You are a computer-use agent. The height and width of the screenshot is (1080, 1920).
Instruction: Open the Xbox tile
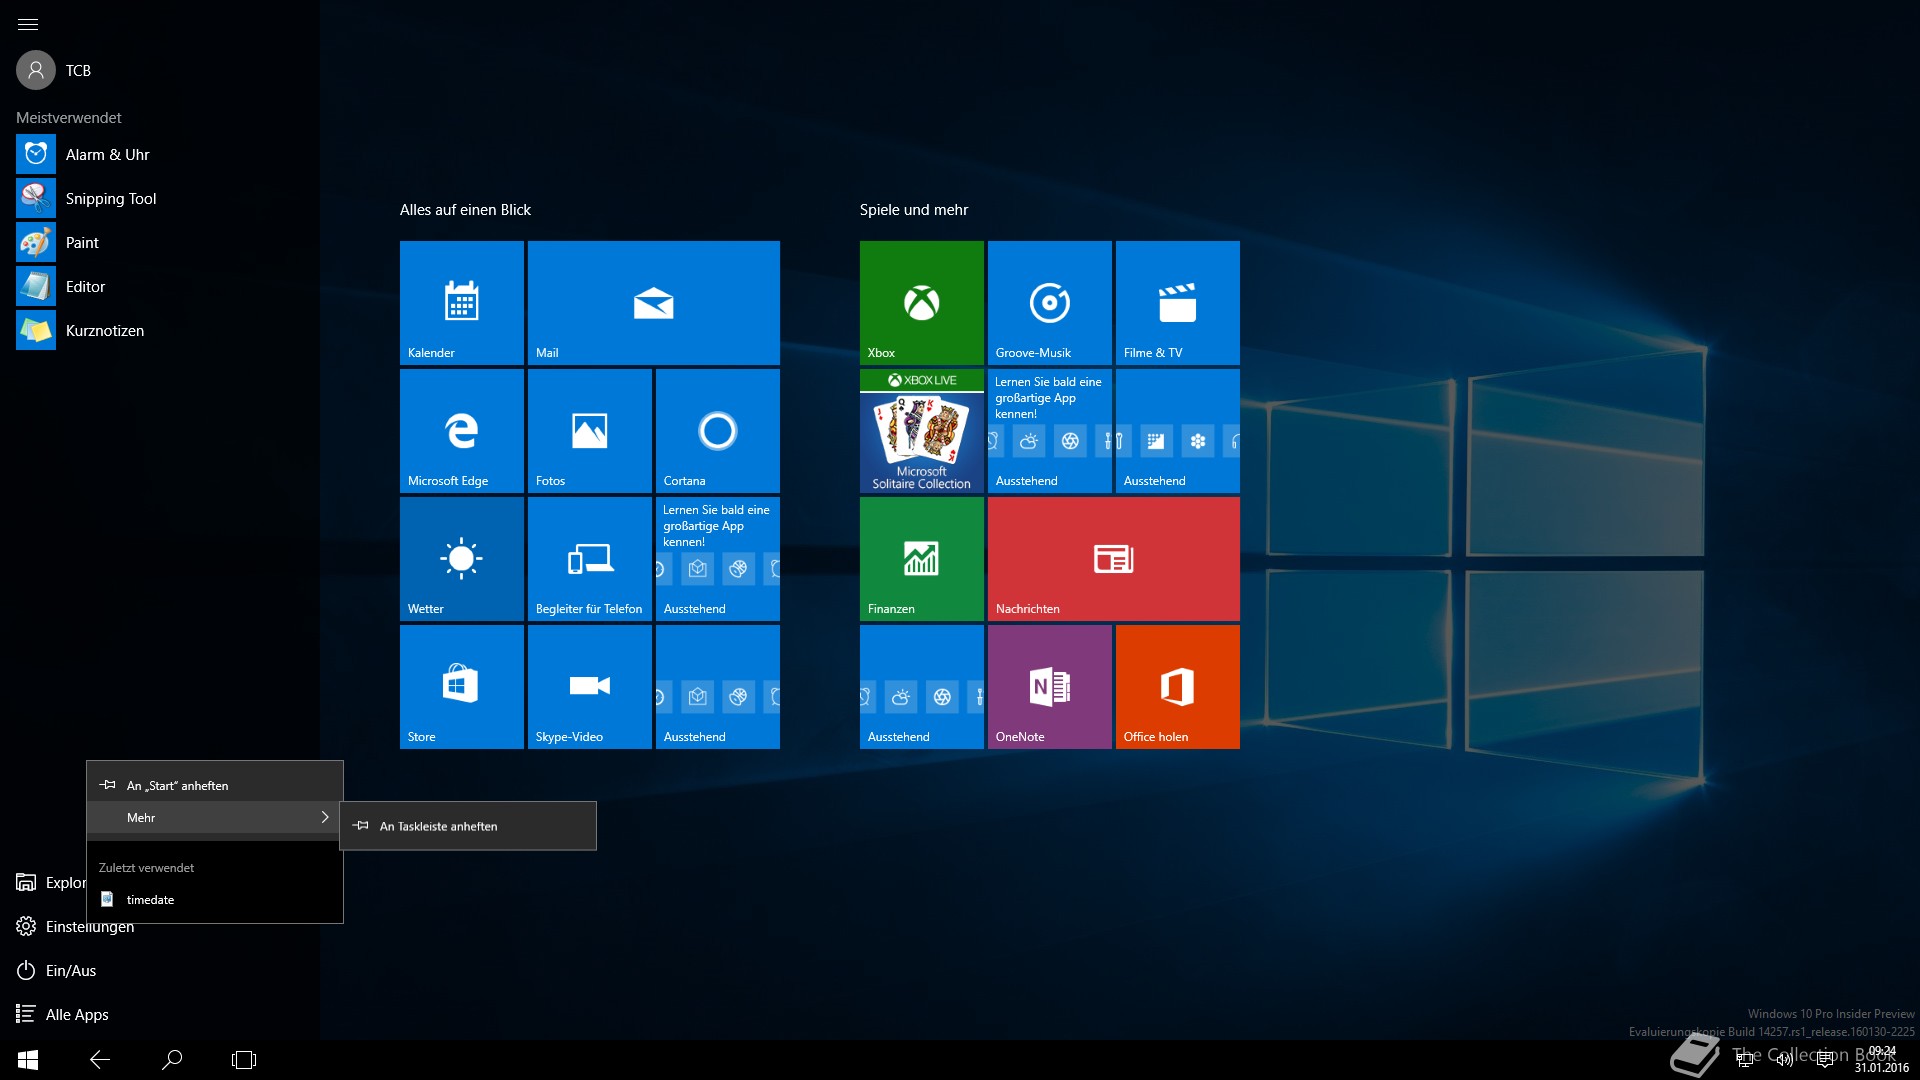click(x=922, y=303)
